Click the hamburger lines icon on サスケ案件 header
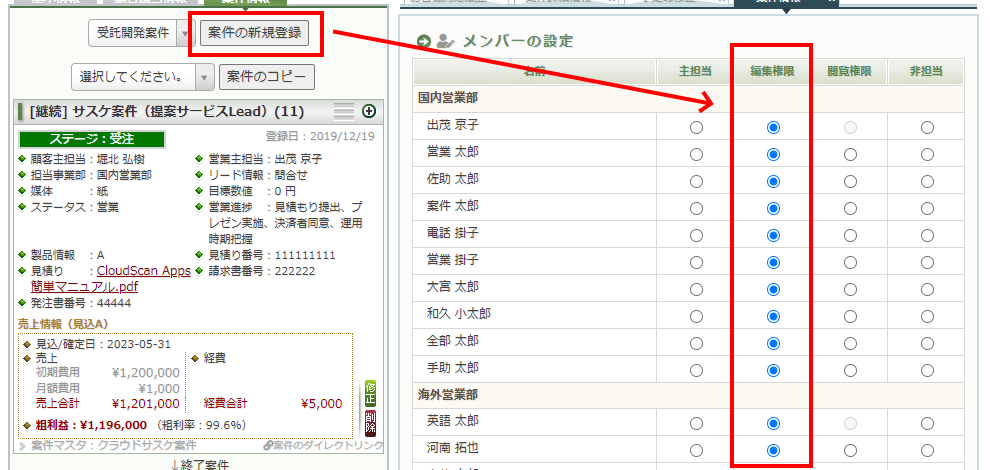This screenshot has width=990, height=470. [x=343, y=111]
